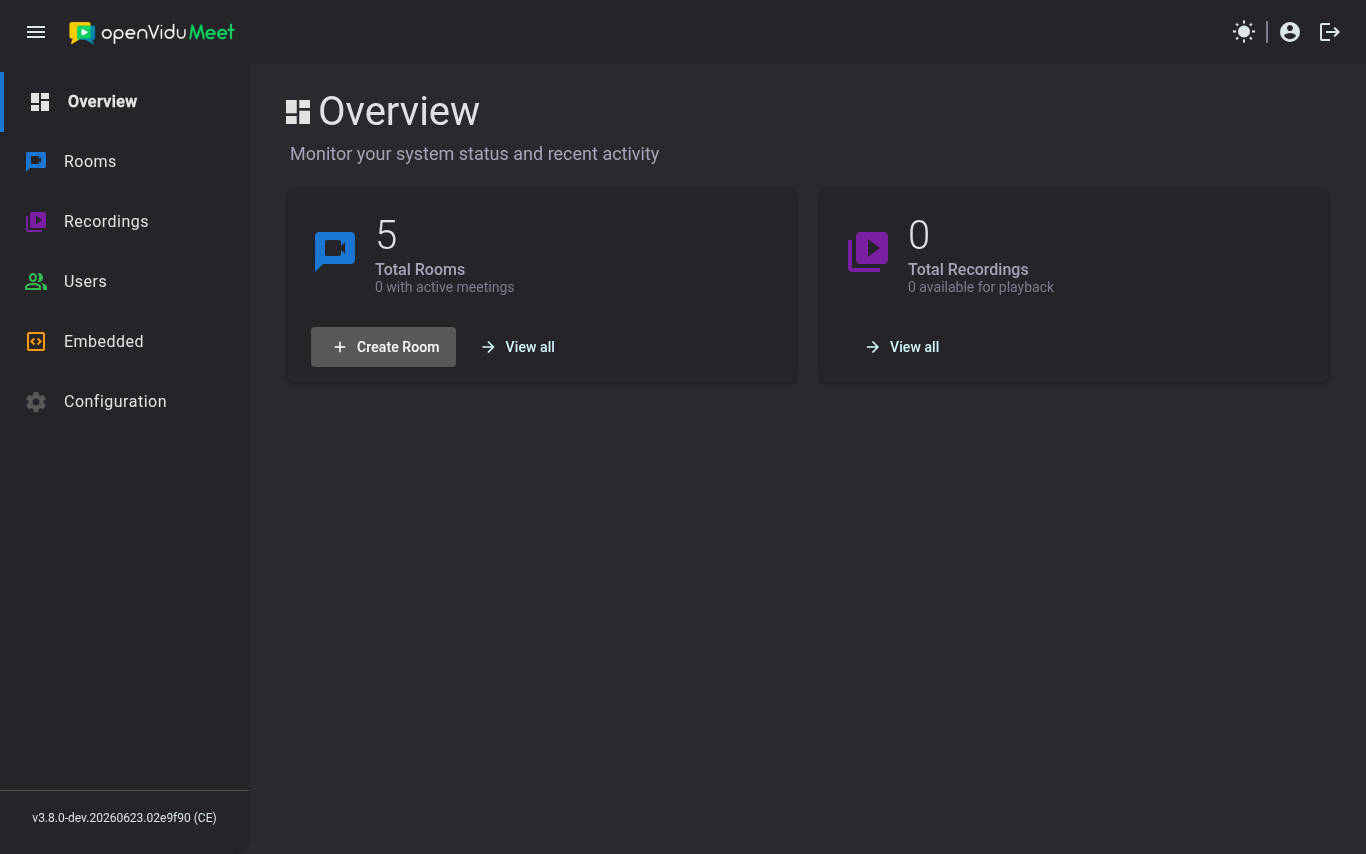Screen dimensions: 1366x854
Task: Select the Overview dashboard icon in sidebar
Action: click(x=40, y=102)
